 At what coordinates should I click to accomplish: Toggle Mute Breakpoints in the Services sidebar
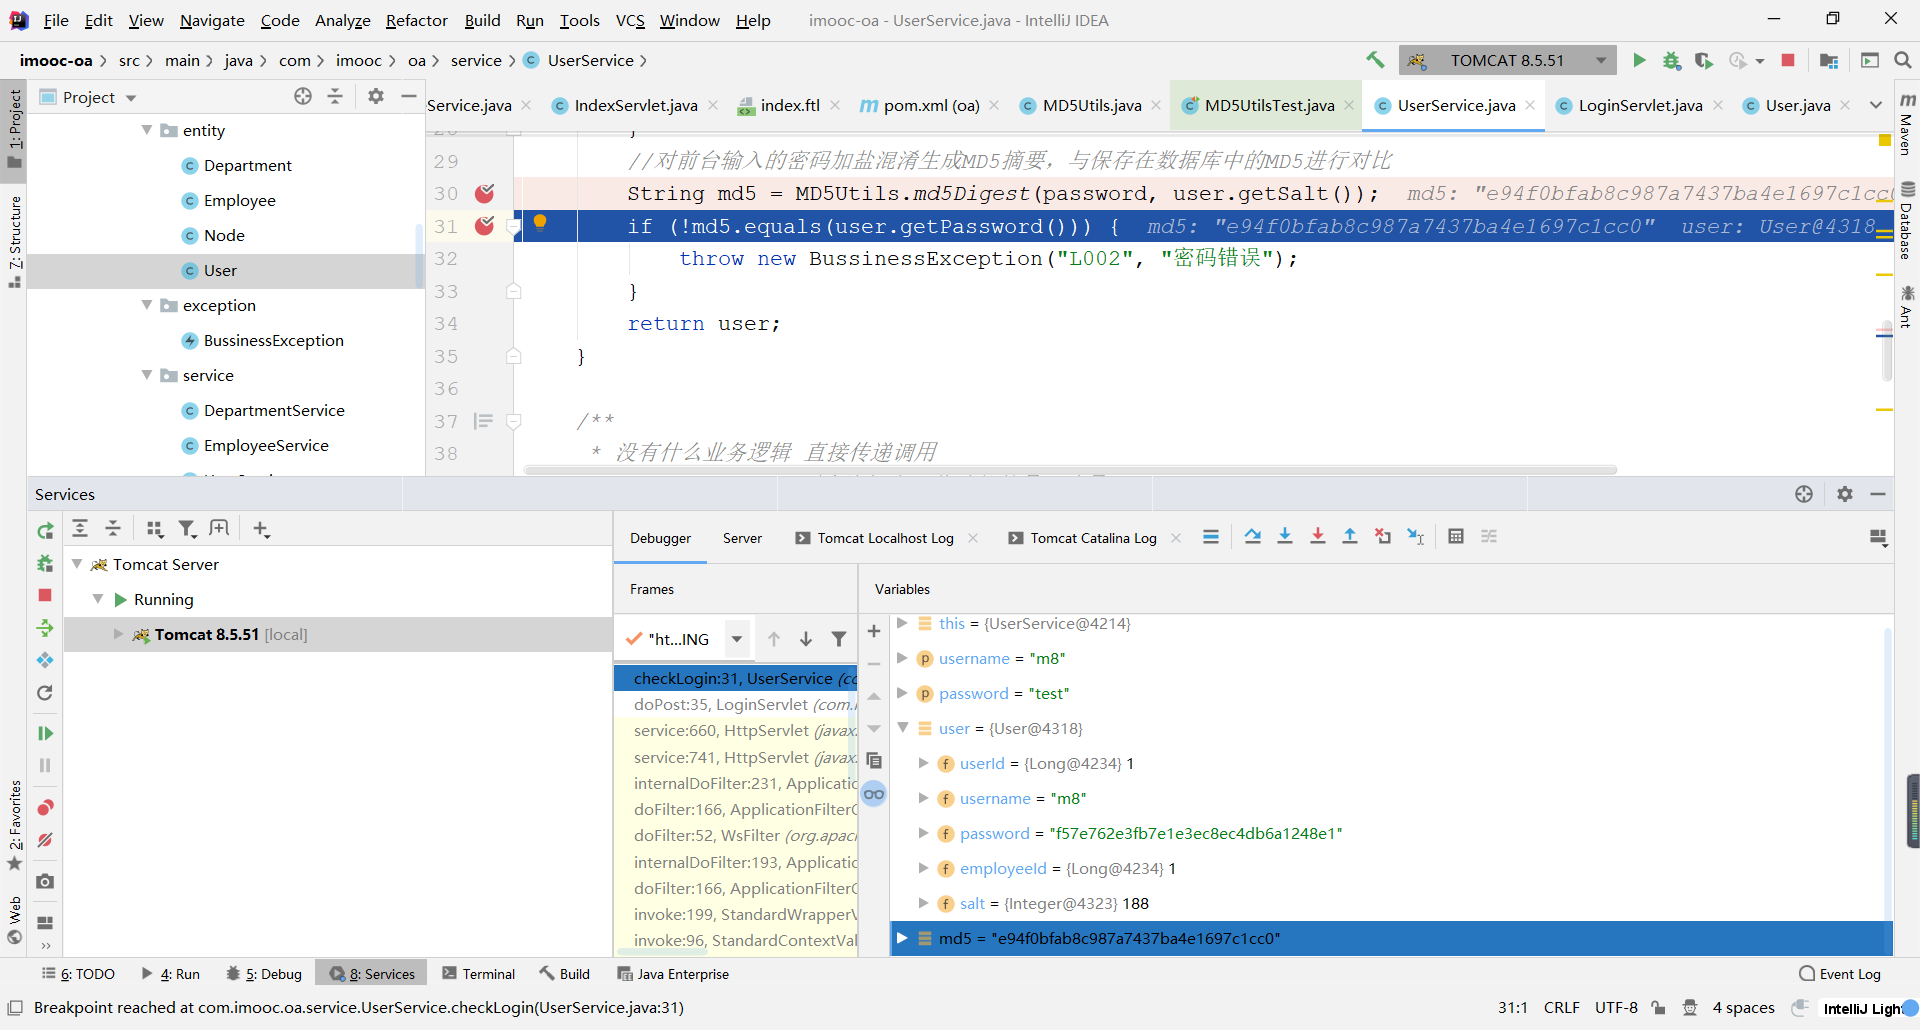[45, 840]
